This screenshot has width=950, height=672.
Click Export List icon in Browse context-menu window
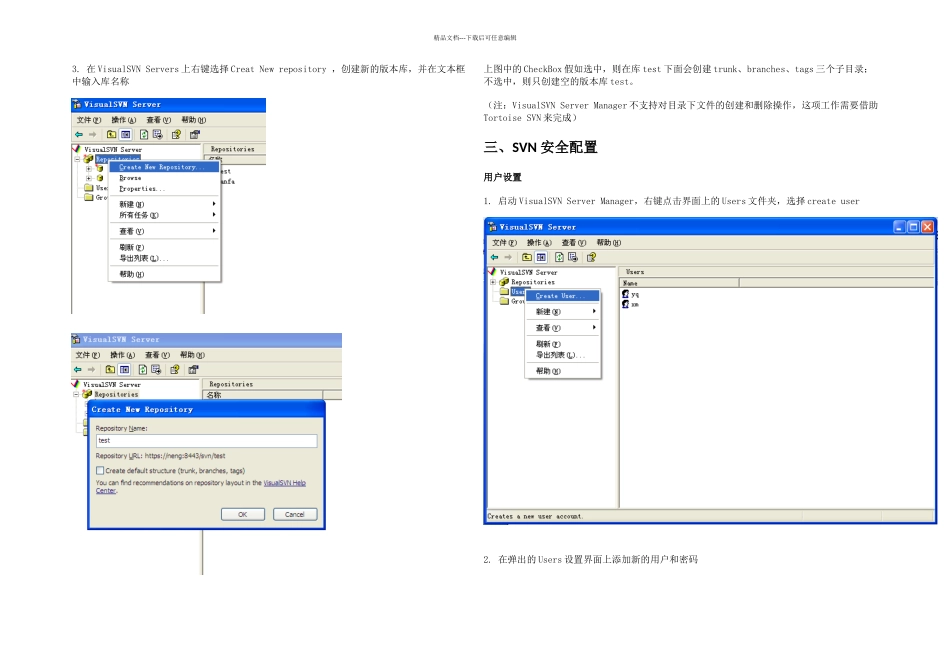point(158,135)
